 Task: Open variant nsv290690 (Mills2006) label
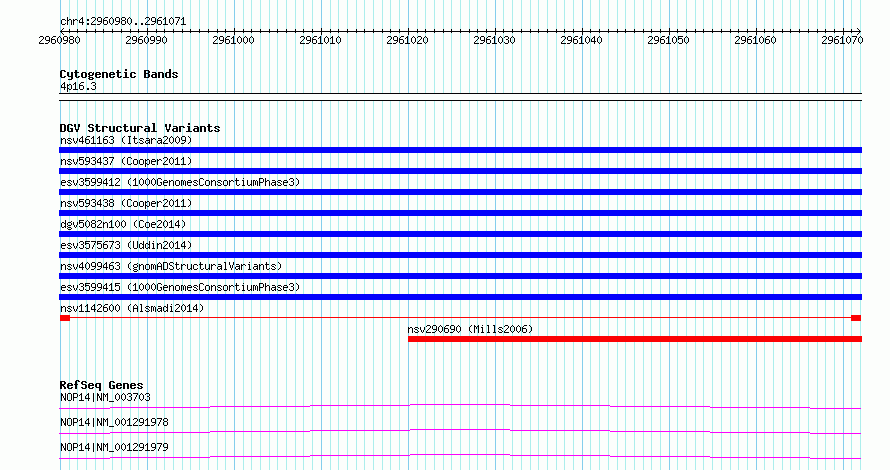470,329
